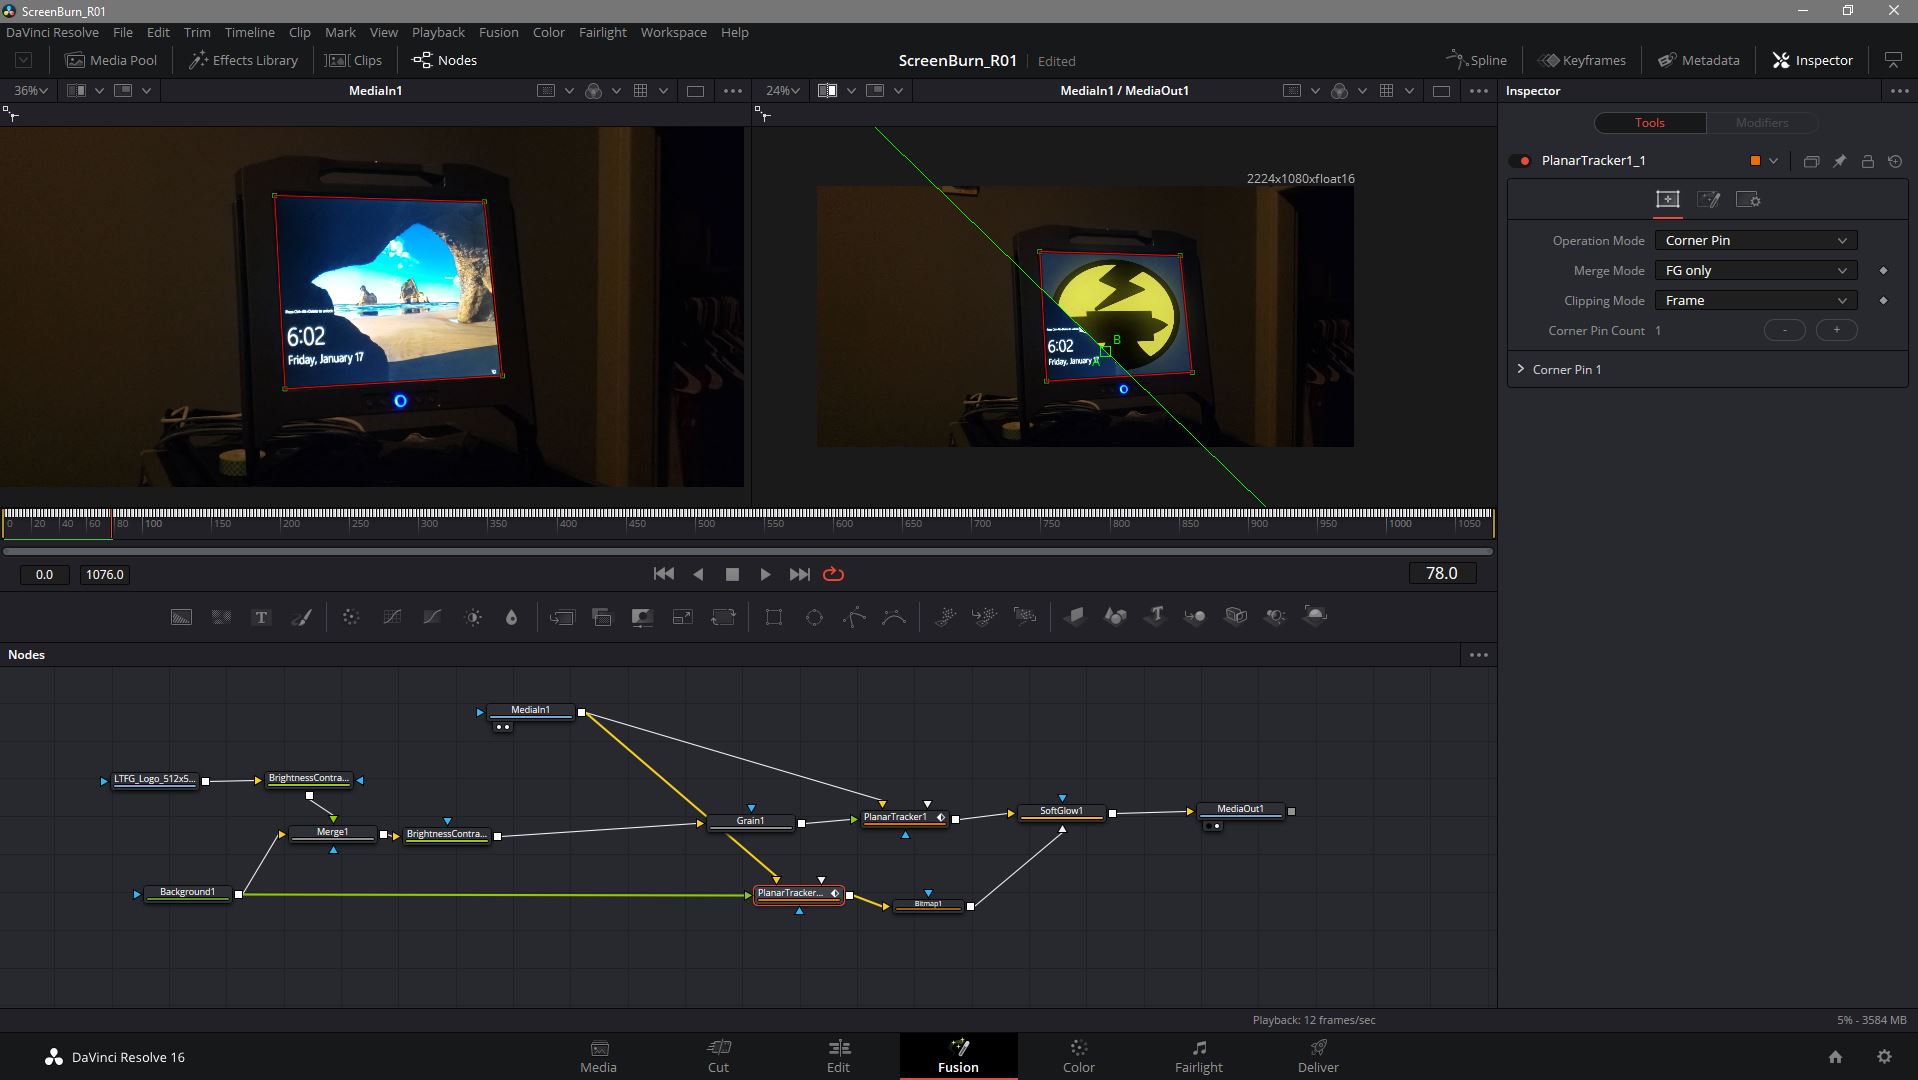Open the Color page
This screenshot has height=1080, width=1918.
pos(1078,1055)
